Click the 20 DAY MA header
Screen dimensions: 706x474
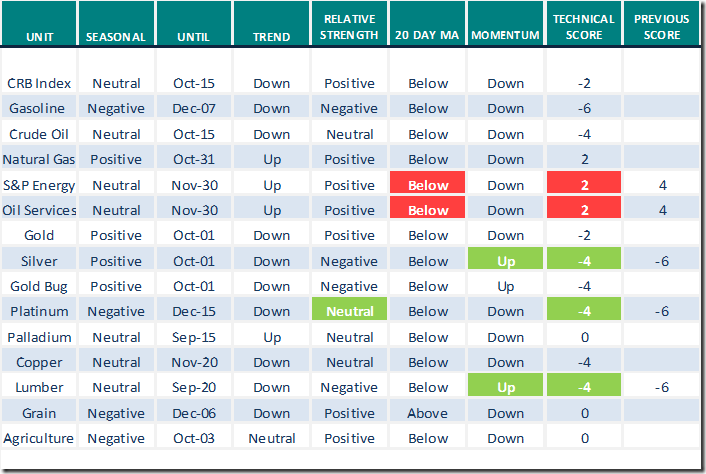(427, 36)
